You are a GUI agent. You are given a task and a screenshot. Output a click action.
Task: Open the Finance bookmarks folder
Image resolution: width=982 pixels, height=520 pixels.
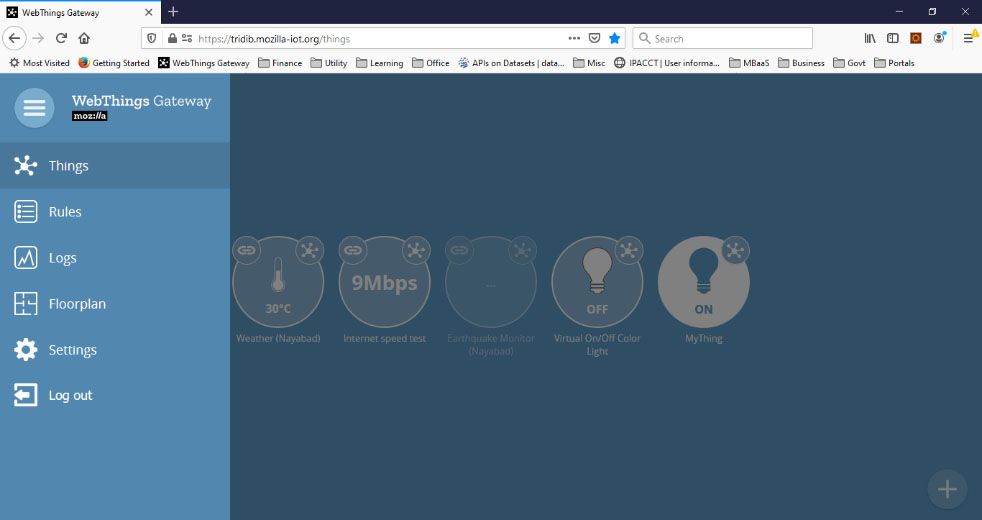pyautogui.click(x=281, y=63)
